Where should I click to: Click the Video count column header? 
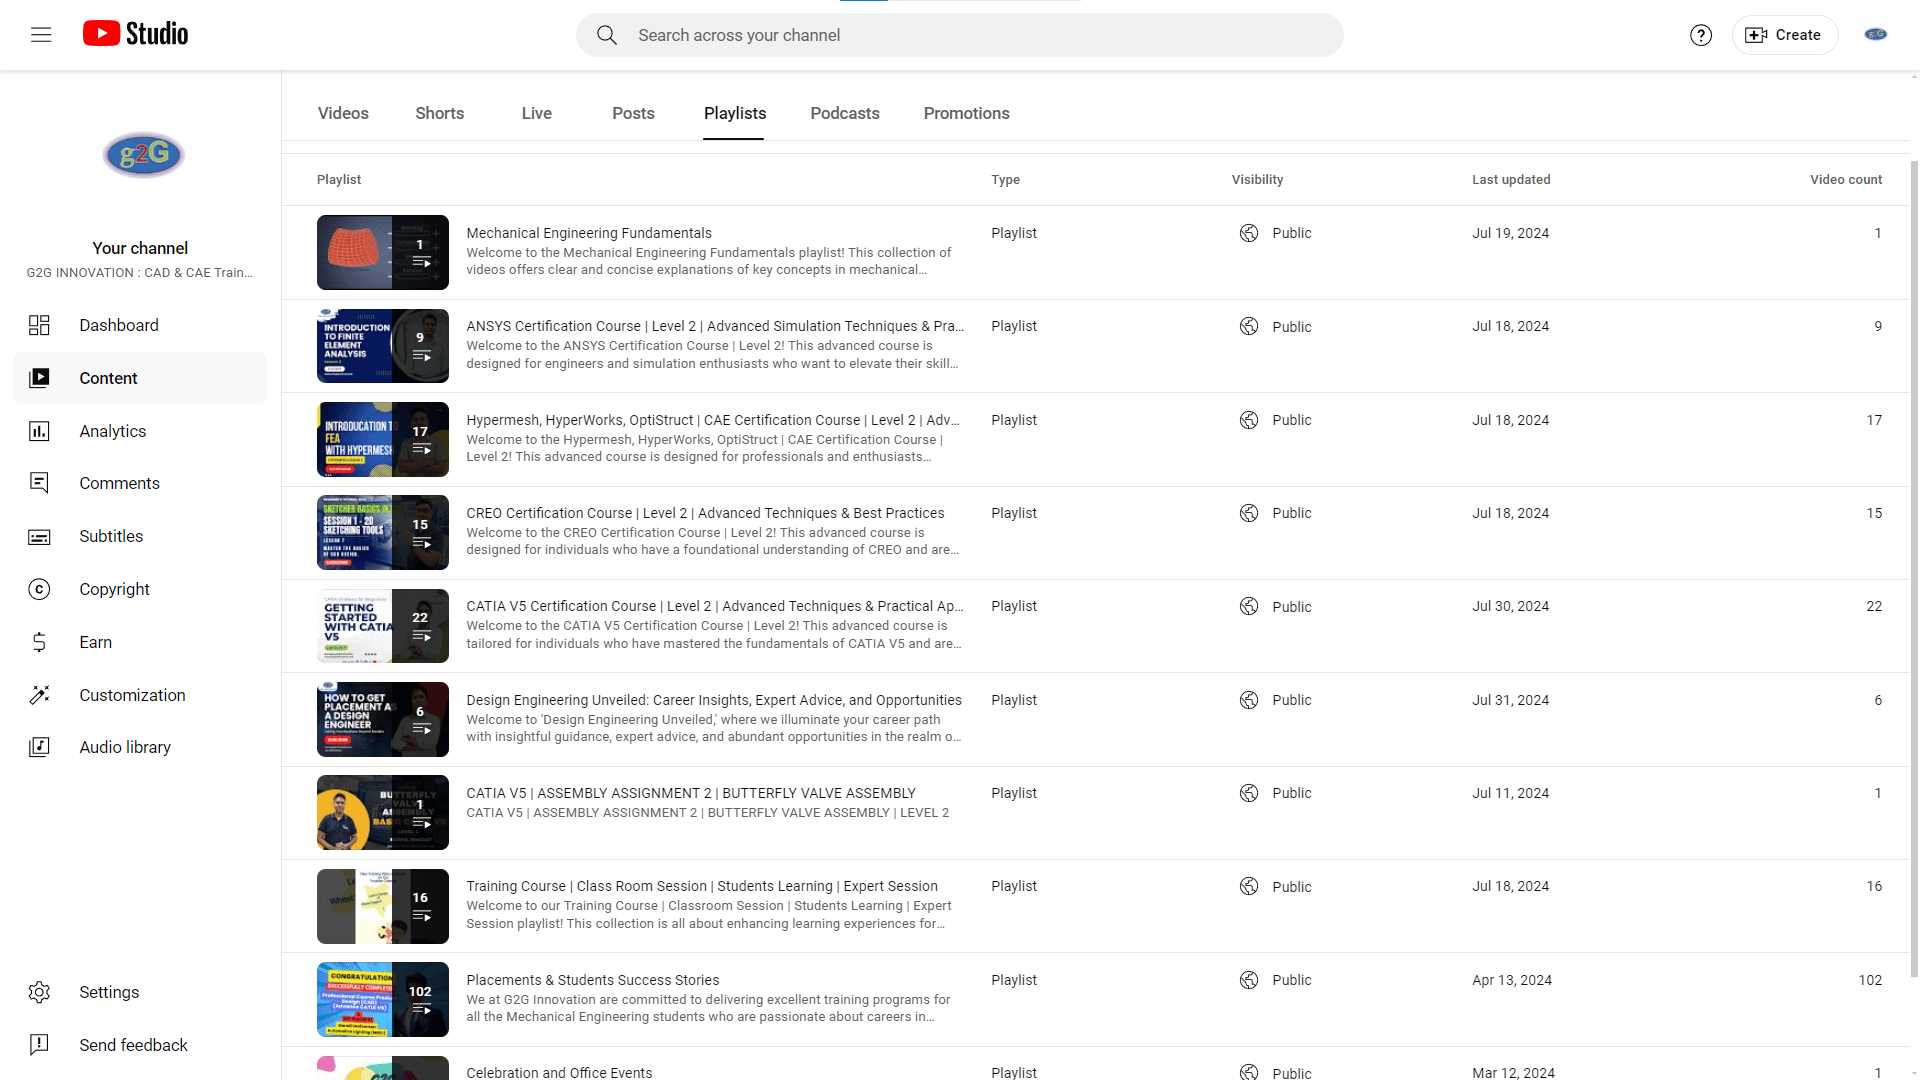click(1846, 180)
